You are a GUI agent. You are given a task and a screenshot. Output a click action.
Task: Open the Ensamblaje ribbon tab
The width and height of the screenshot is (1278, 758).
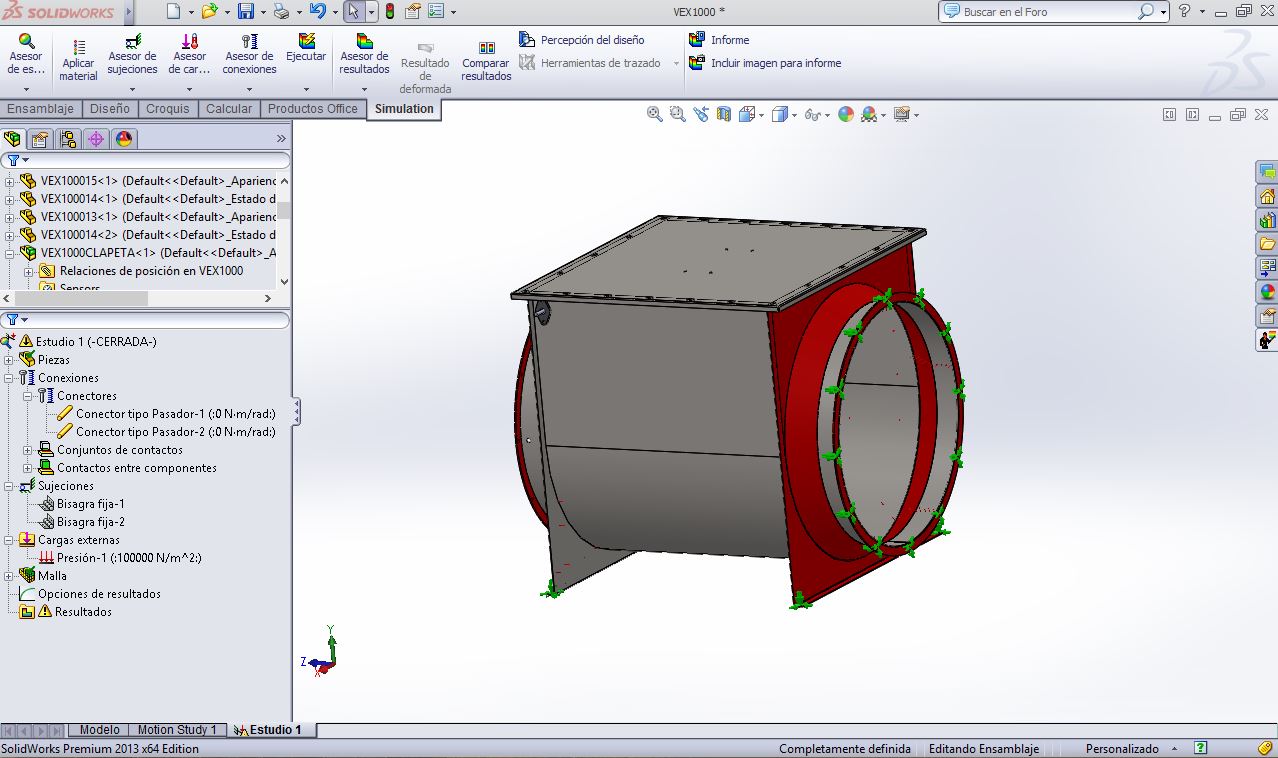(x=41, y=109)
